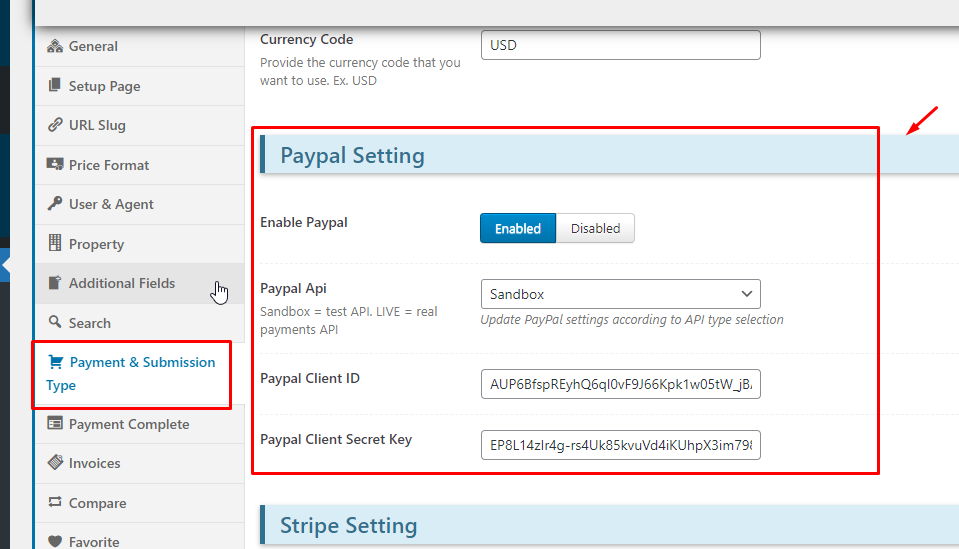This screenshot has width=959, height=549.
Task: Click the Paypal Client ID field
Action: pyautogui.click(x=621, y=384)
